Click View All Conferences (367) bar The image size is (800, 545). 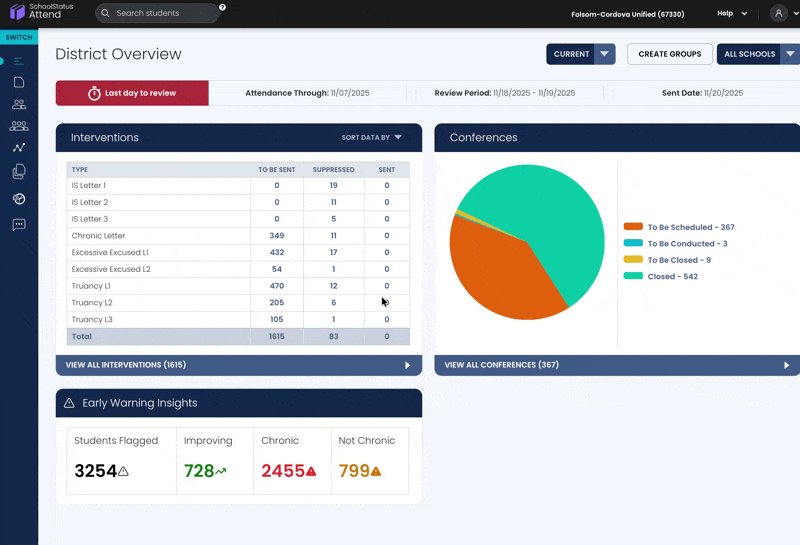click(617, 365)
